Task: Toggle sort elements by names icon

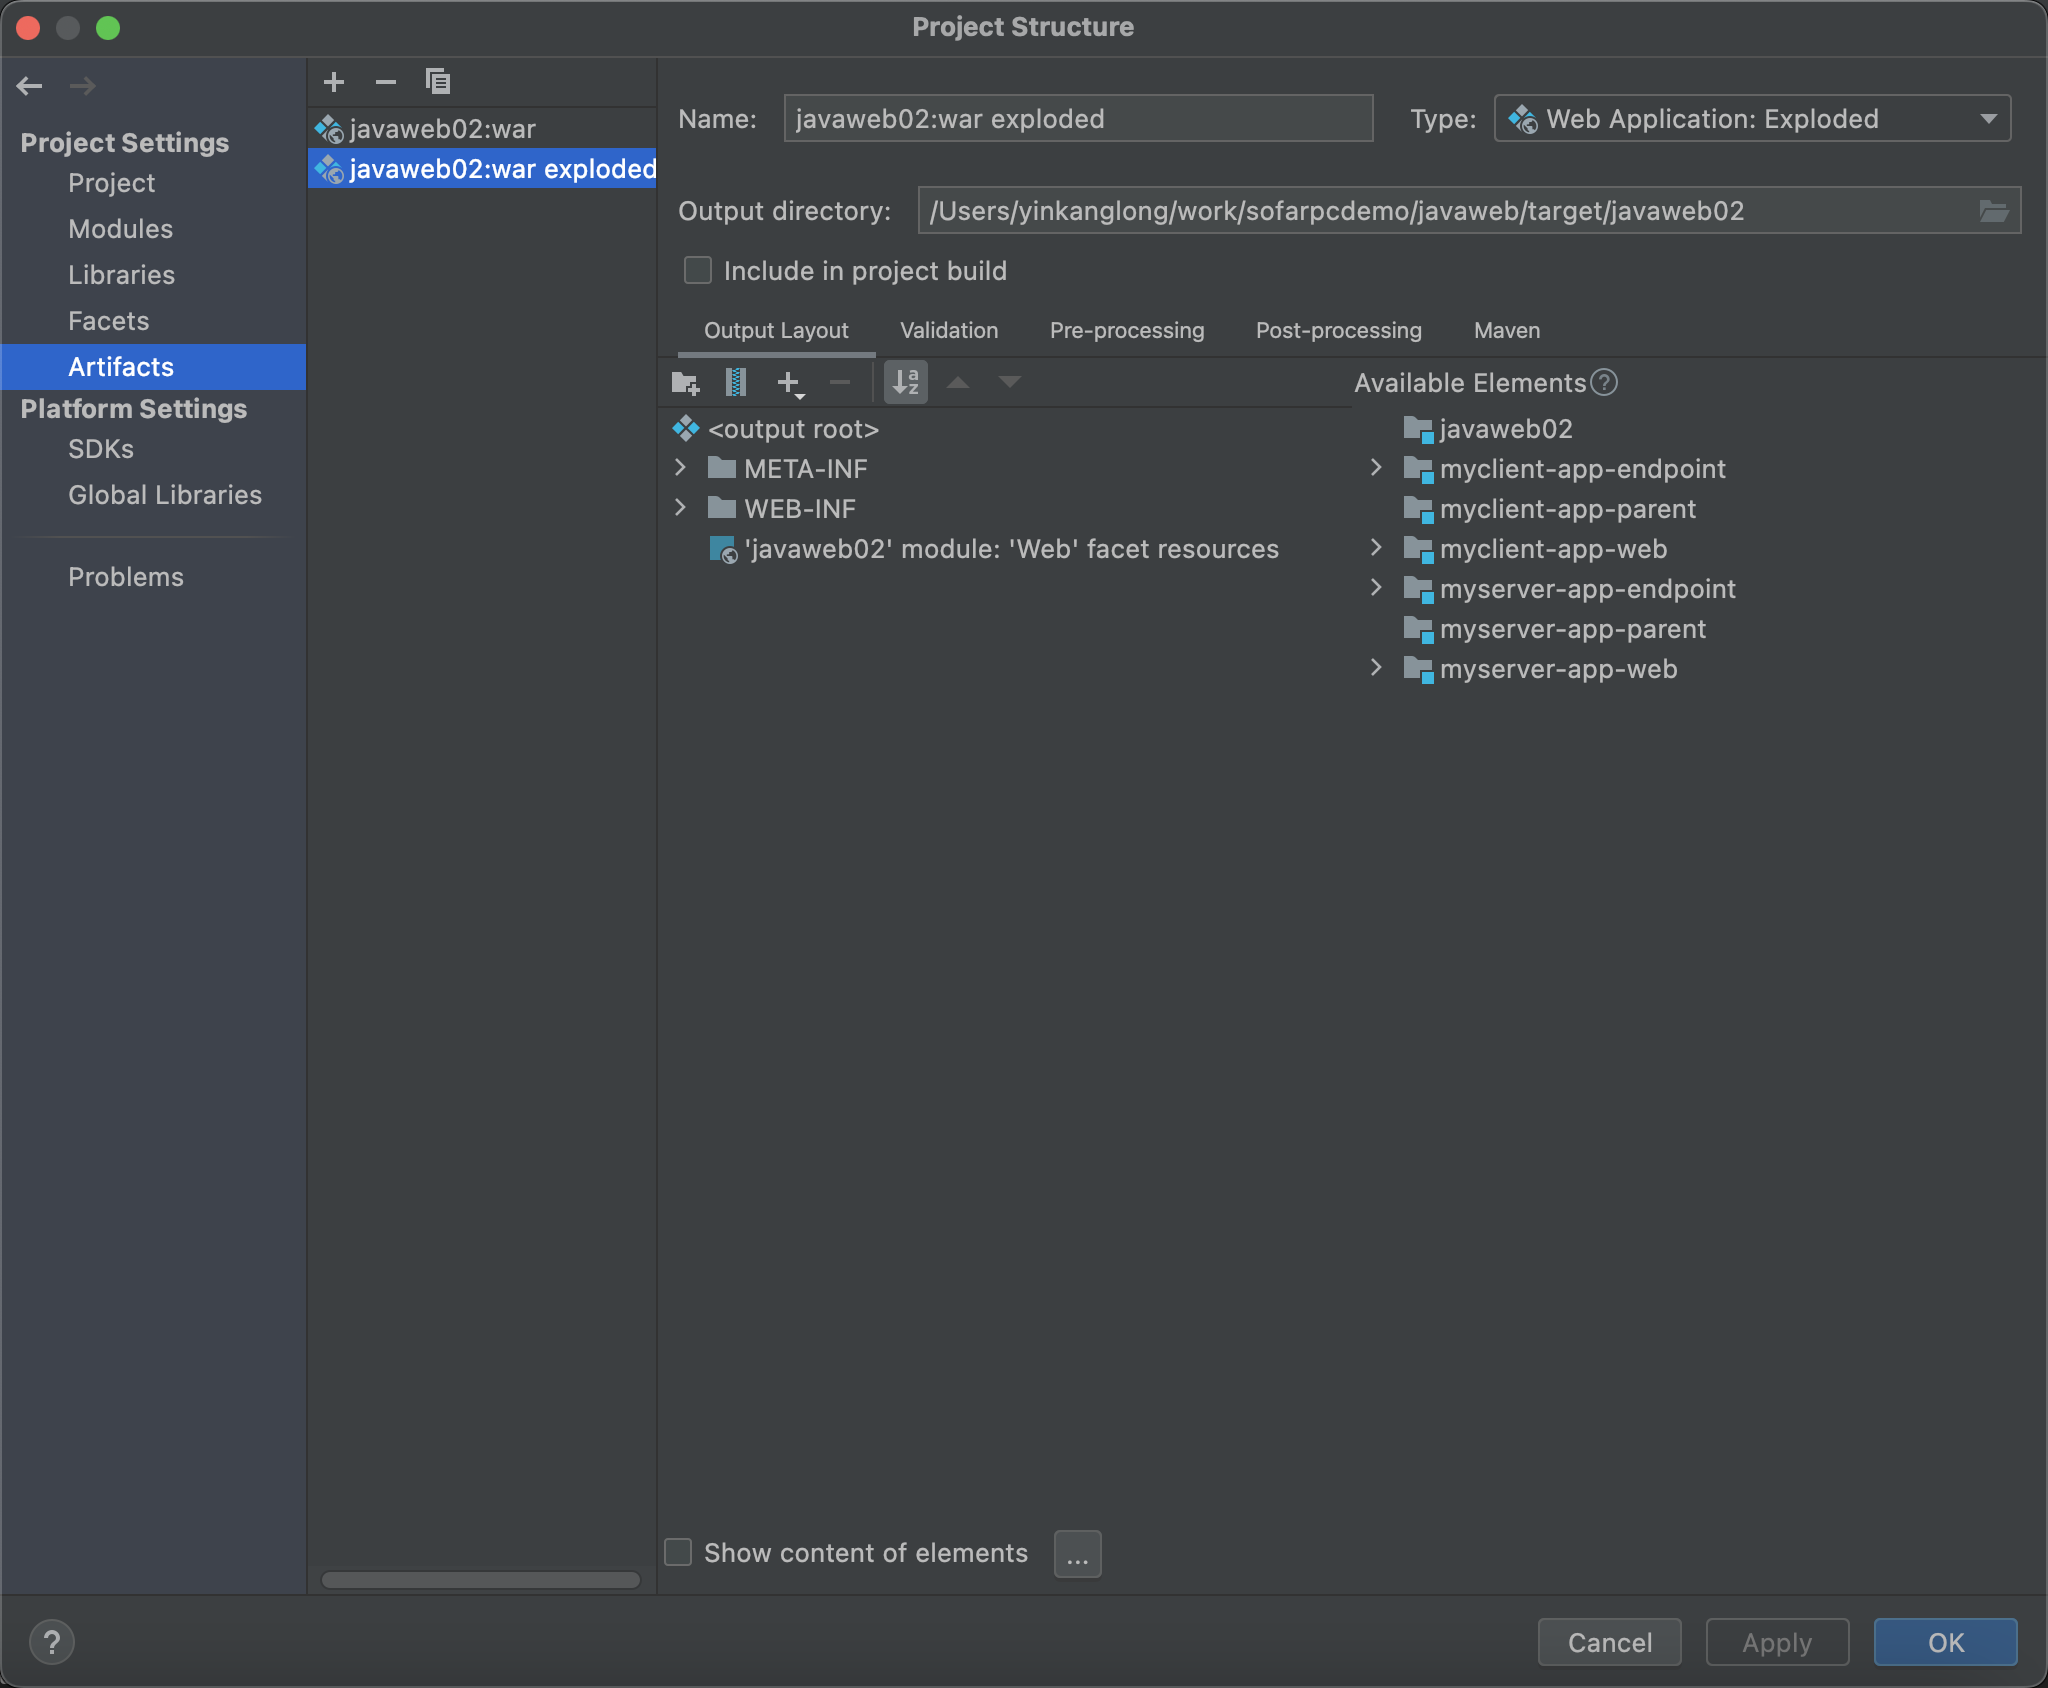Action: pos(906,382)
